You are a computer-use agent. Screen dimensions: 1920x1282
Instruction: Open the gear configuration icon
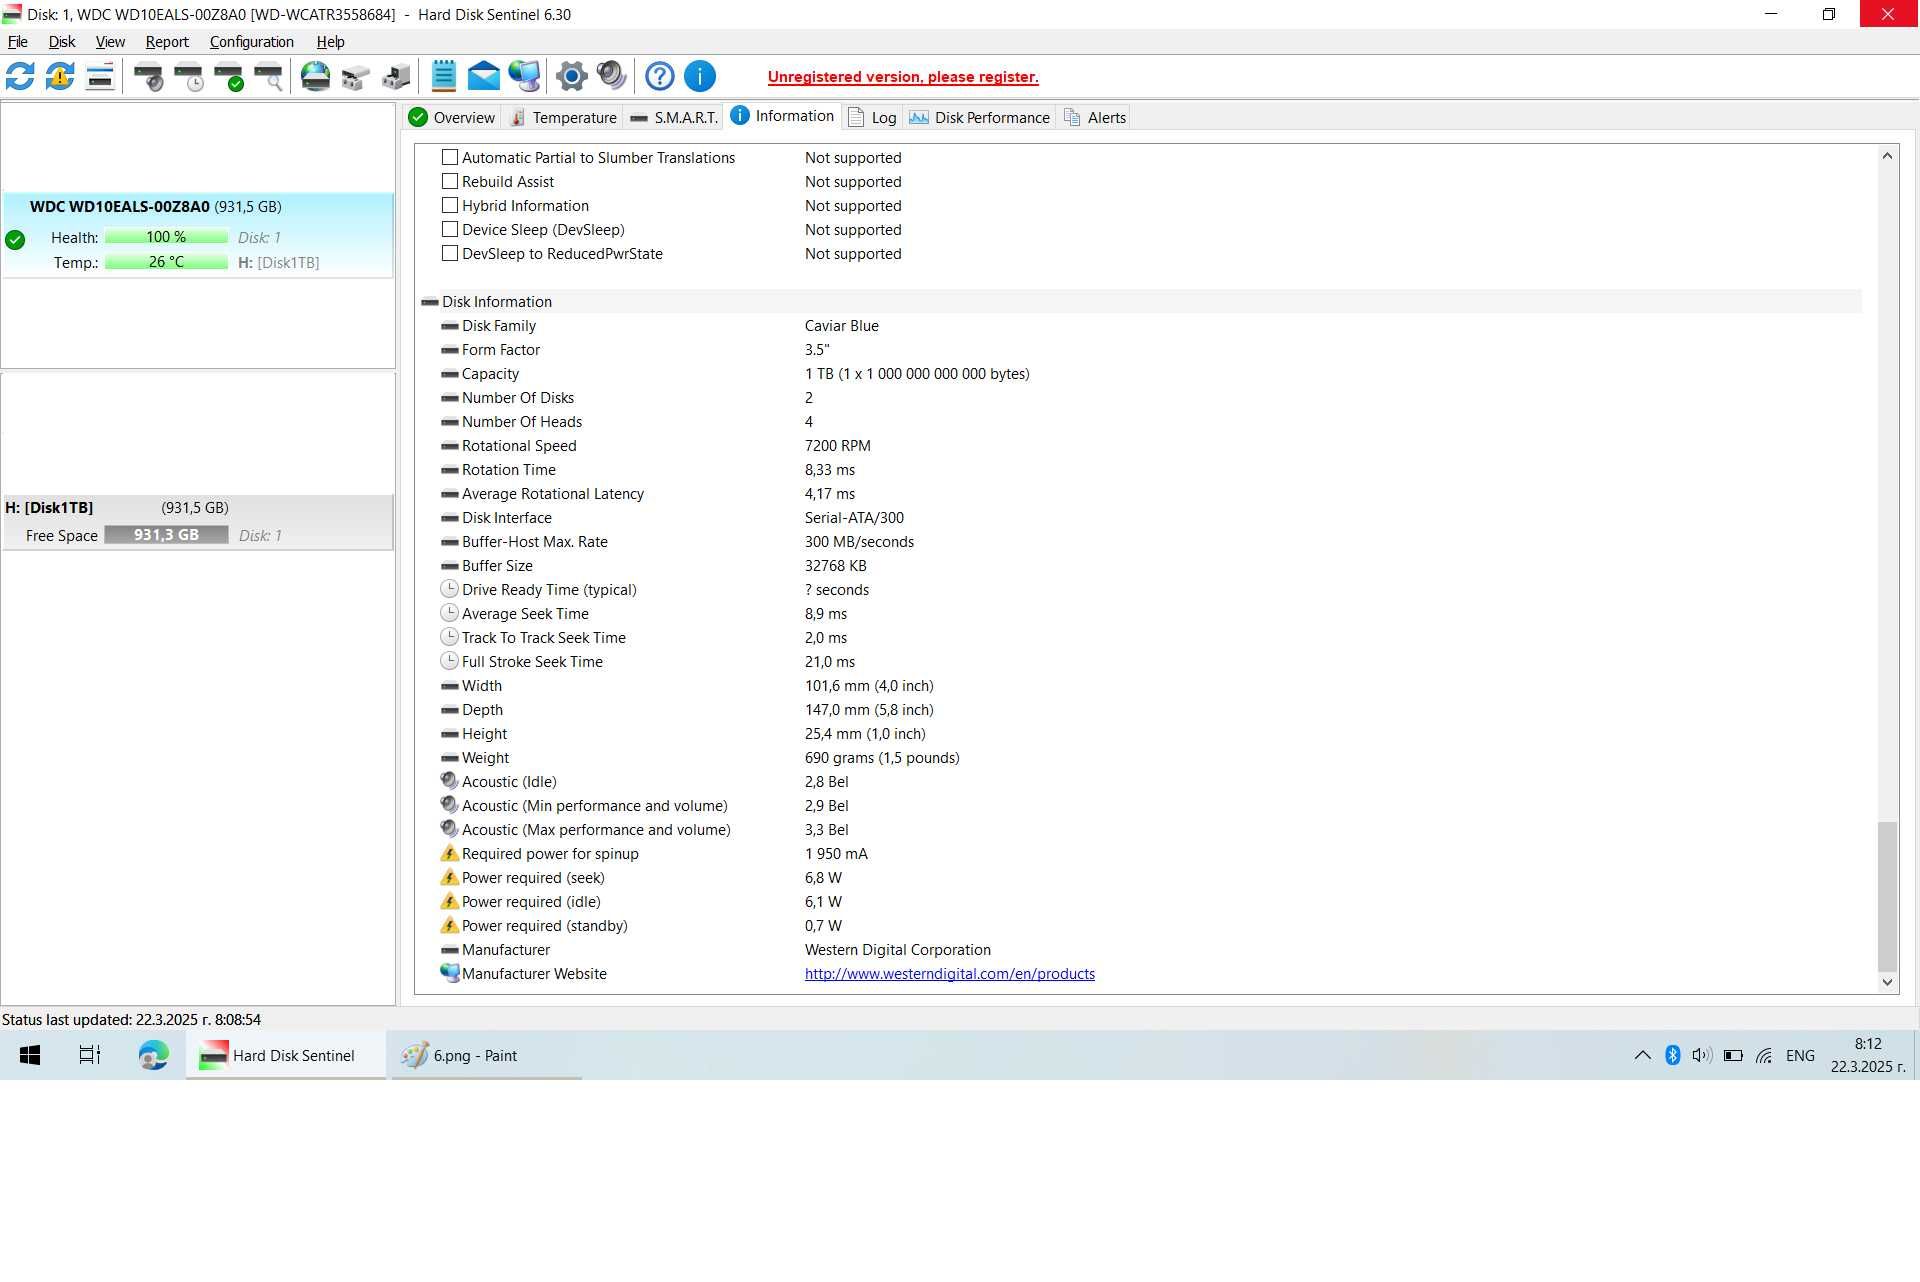pyautogui.click(x=572, y=76)
